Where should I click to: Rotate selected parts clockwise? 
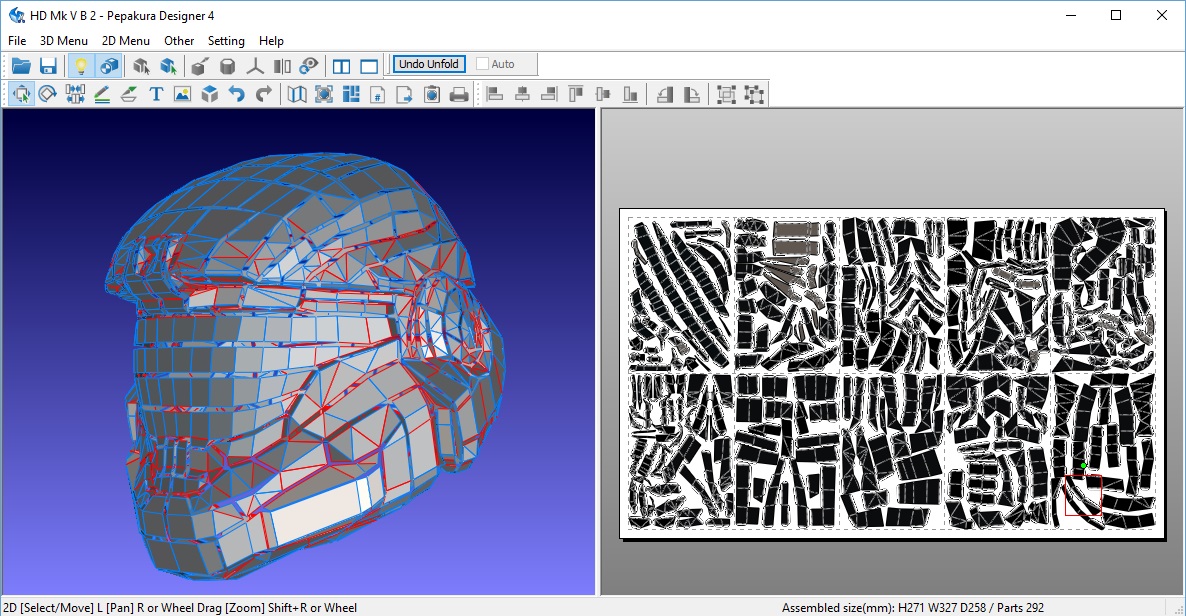pyautogui.click(x=691, y=94)
